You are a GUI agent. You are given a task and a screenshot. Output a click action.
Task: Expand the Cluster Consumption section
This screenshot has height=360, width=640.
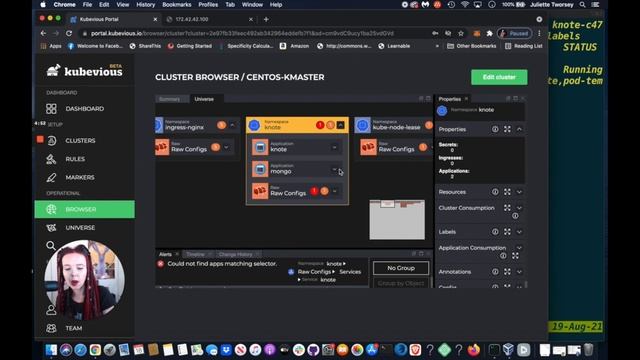pos(519,208)
